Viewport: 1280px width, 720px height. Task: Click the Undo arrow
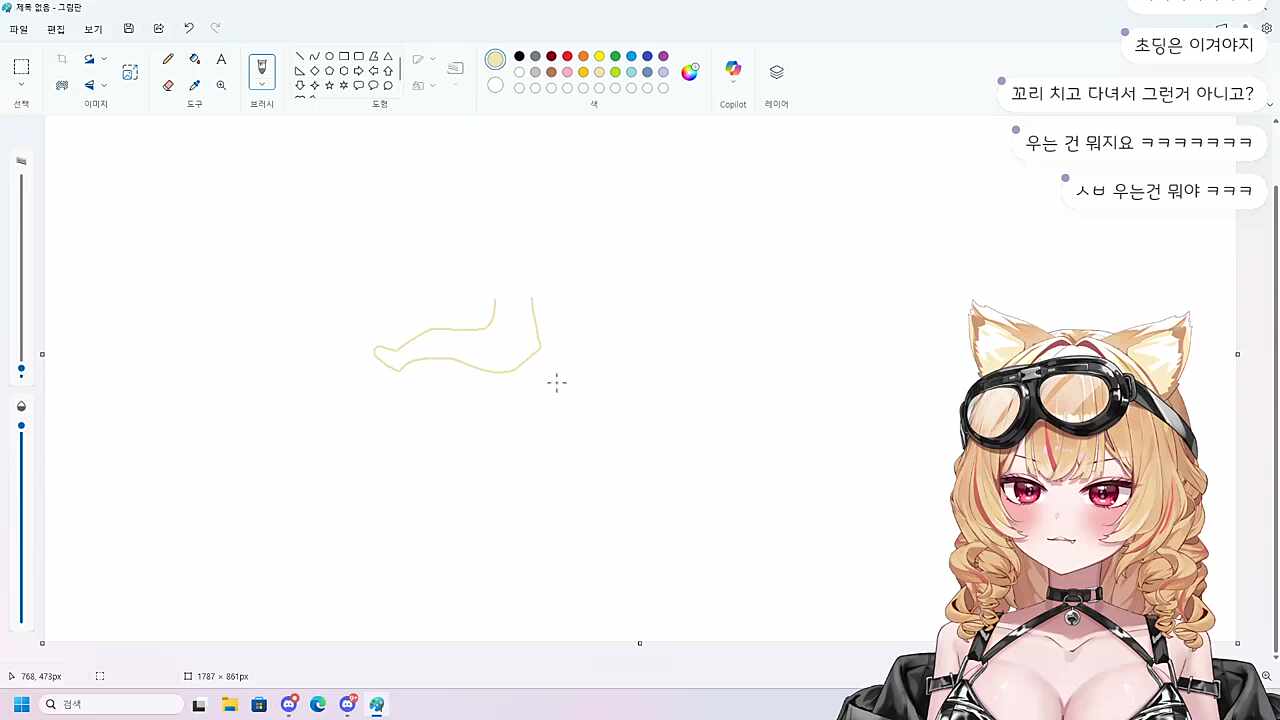tap(188, 29)
